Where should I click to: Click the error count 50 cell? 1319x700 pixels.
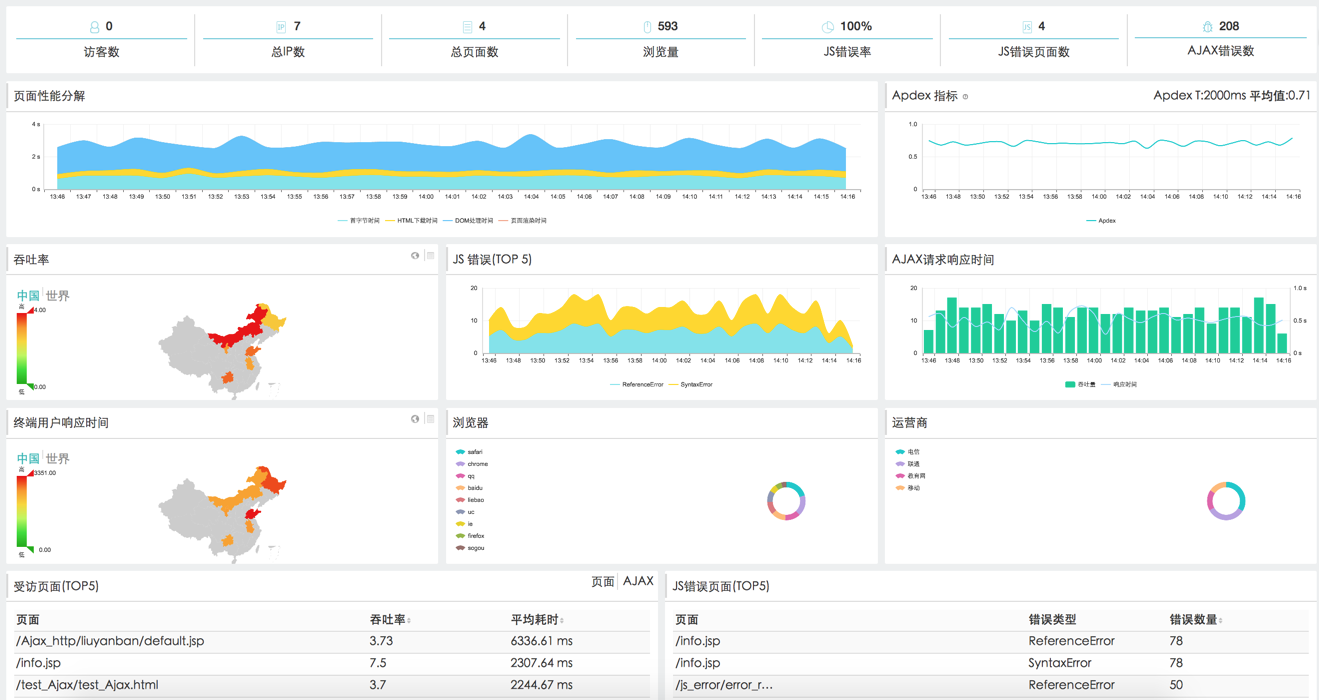pyautogui.click(x=1176, y=685)
